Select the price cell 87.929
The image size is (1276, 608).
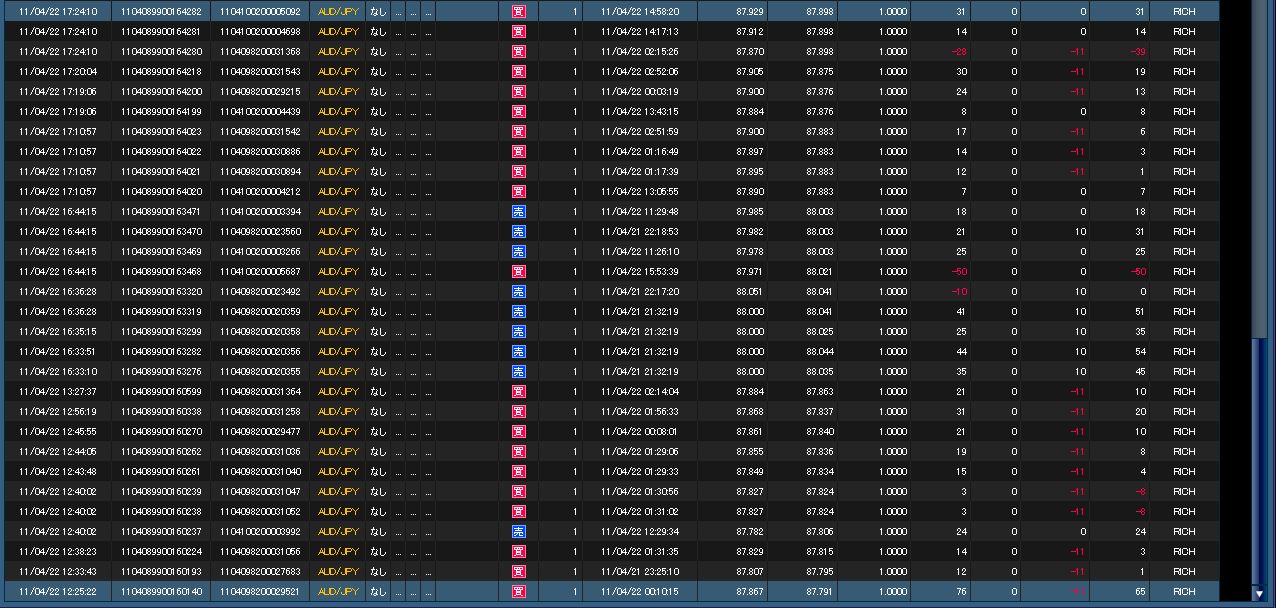[750, 12]
